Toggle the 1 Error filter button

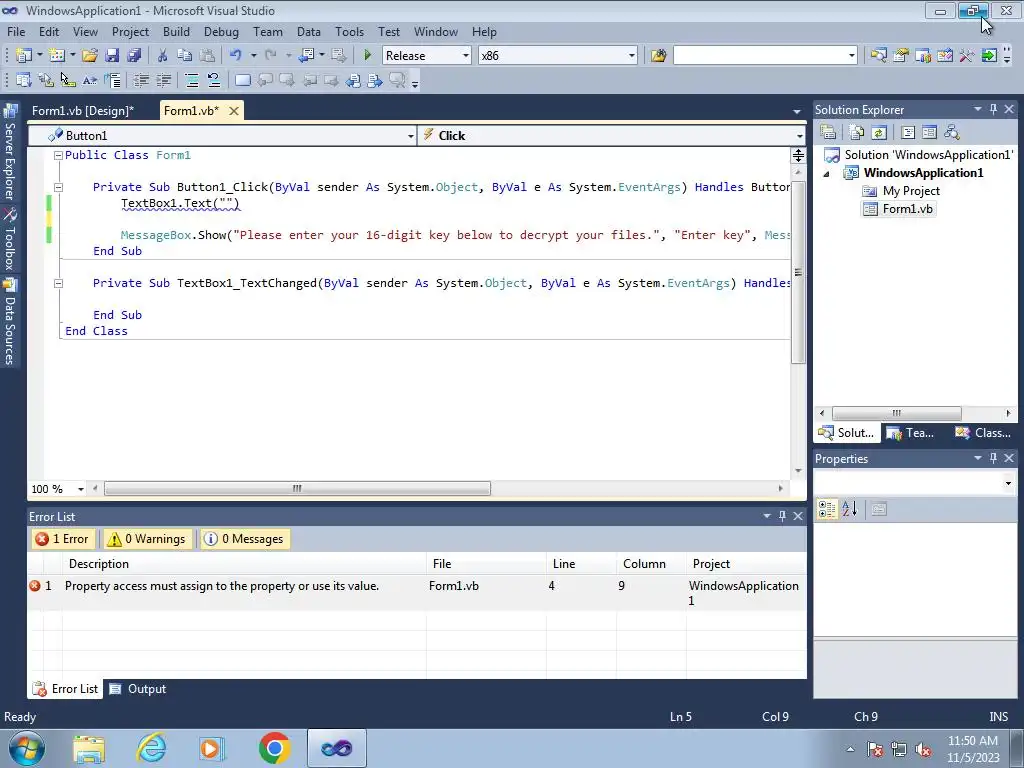63,539
